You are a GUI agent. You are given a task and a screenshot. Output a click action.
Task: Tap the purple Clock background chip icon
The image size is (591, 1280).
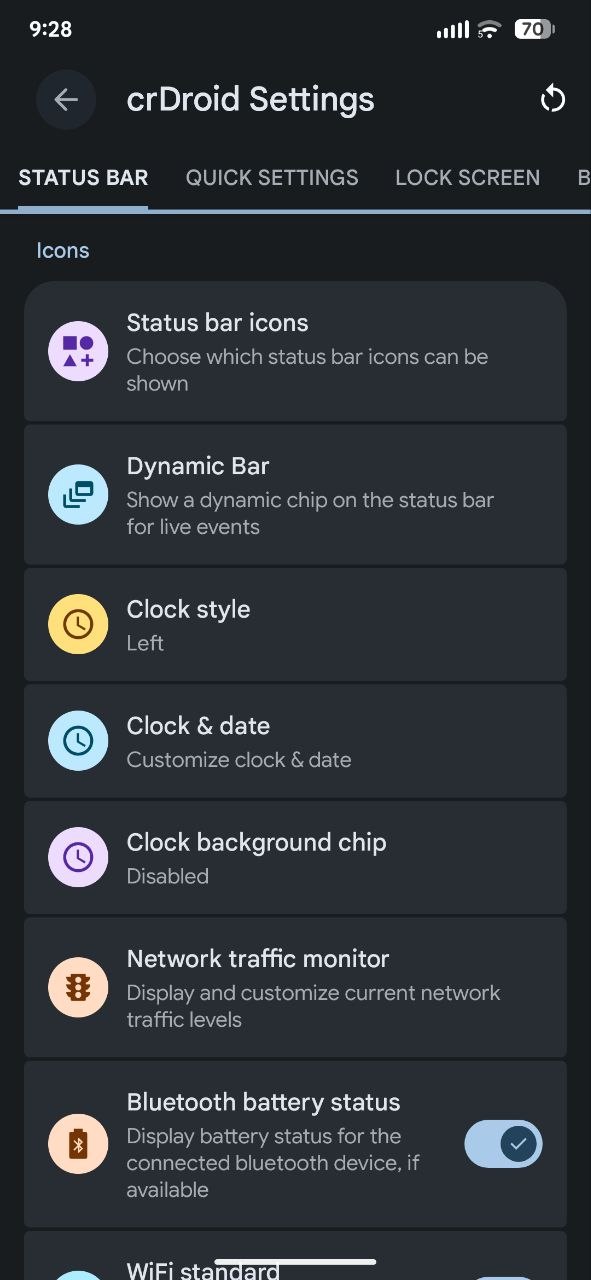coord(78,857)
